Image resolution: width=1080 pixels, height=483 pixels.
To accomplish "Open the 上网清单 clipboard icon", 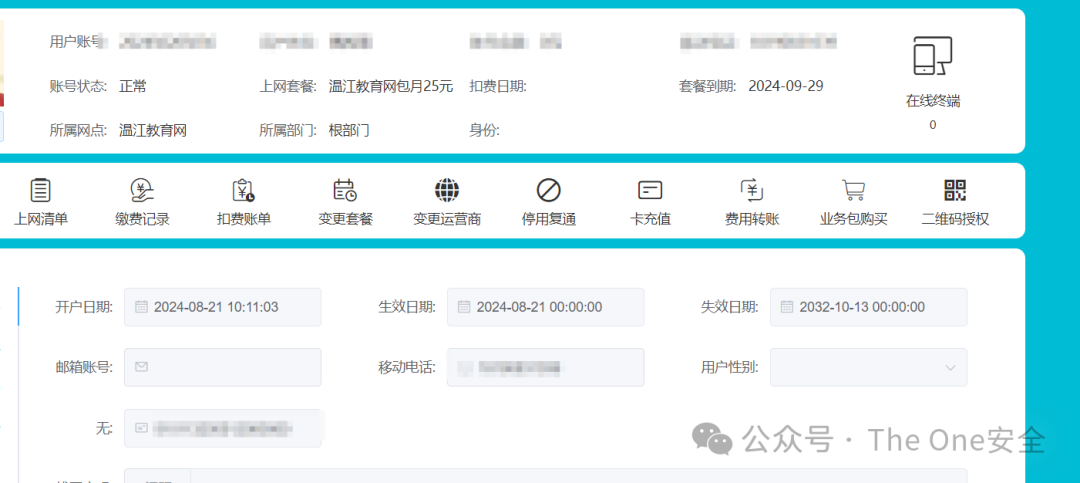I will [x=41, y=189].
